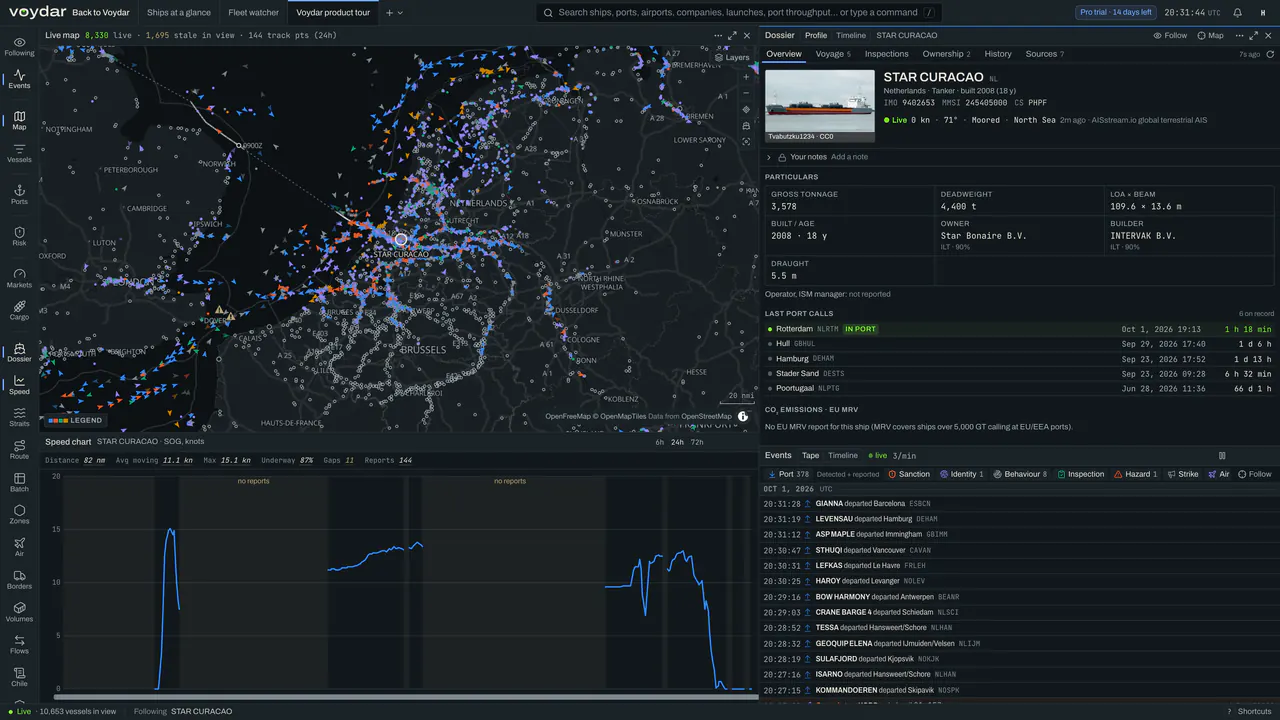
Task: Zoom out on the live map
Action: click(746, 93)
